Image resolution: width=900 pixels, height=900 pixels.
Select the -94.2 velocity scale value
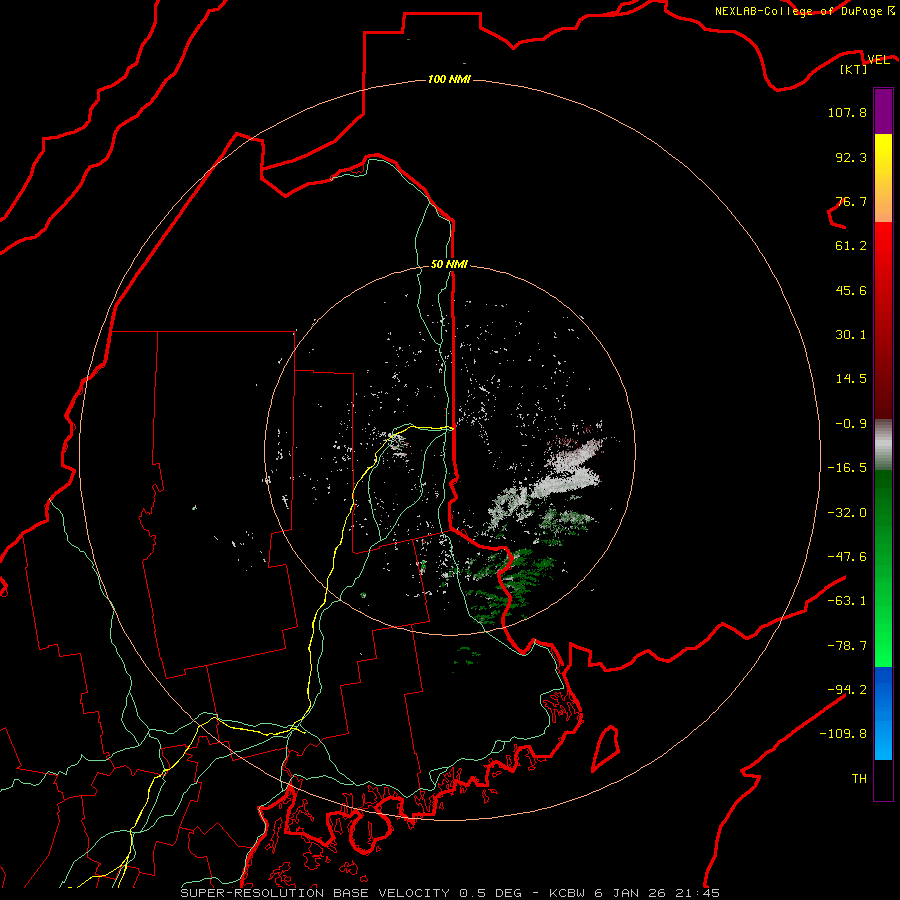pyautogui.click(x=847, y=690)
